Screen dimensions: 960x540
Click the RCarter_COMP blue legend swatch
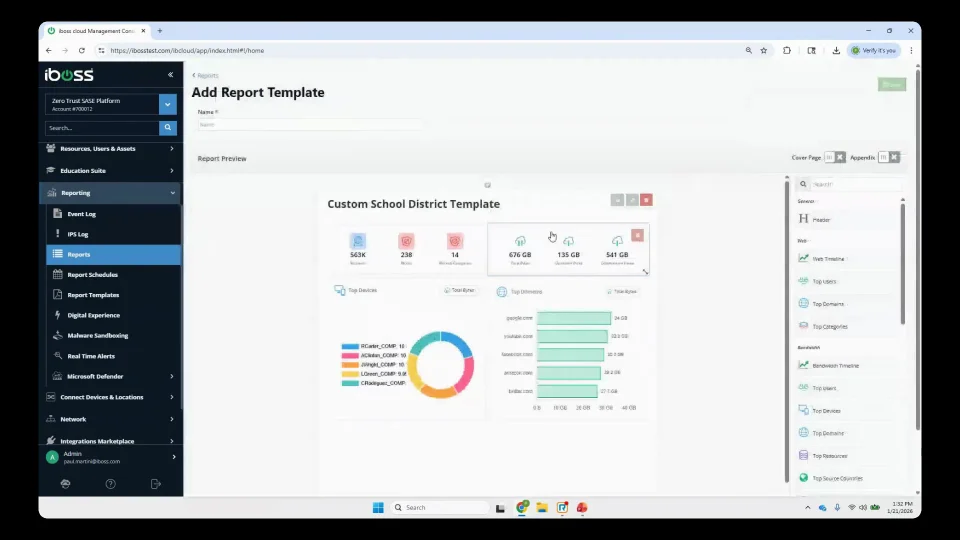tap(350, 347)
